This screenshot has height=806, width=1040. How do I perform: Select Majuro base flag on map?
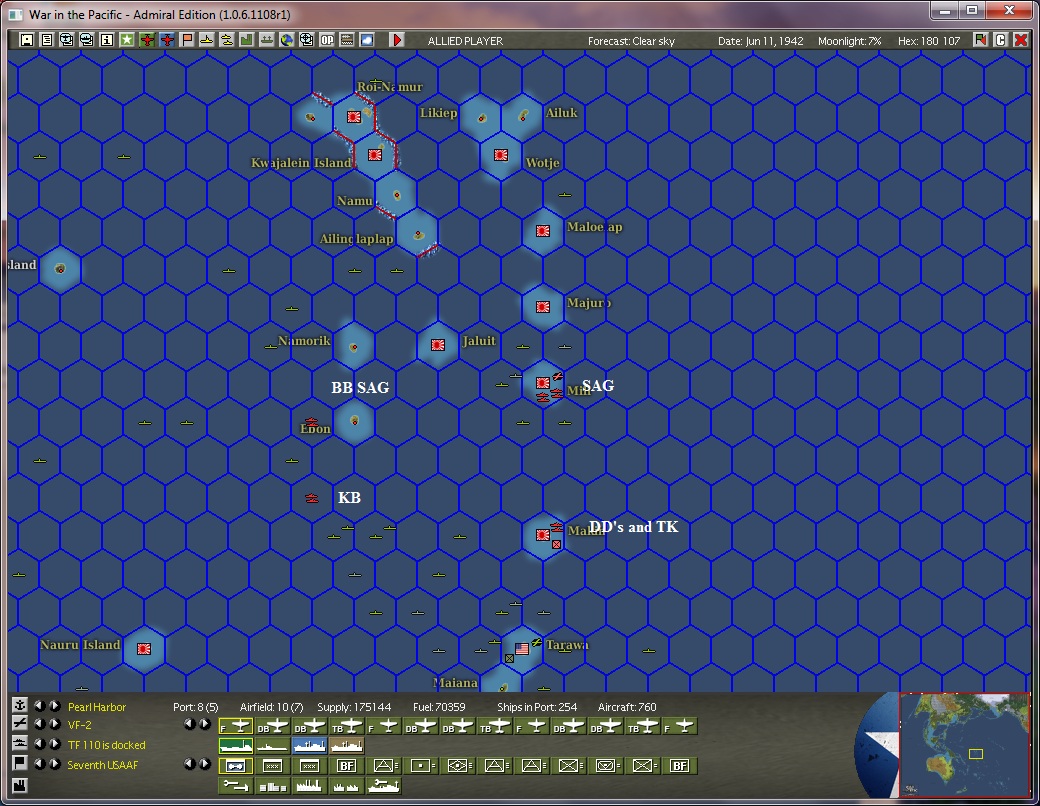tap(543, 307)
